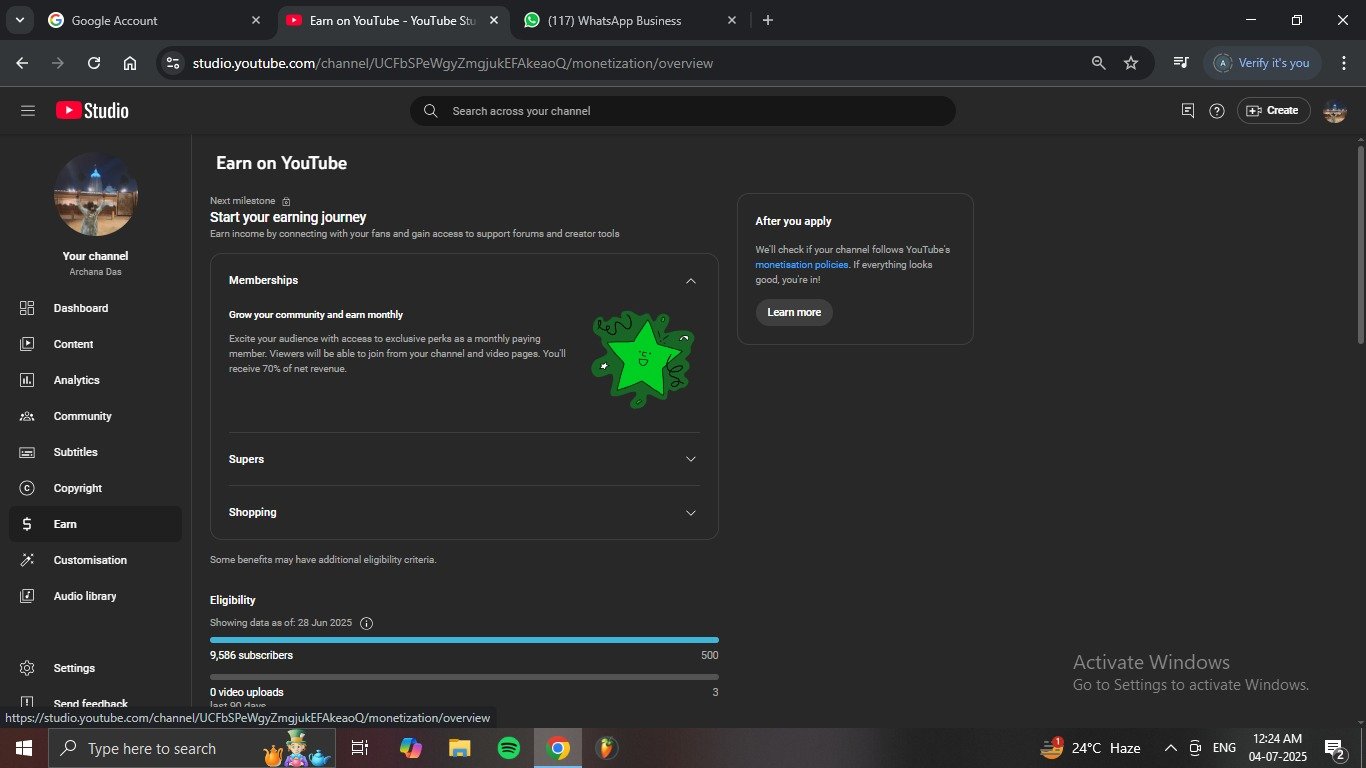Open Customisation page

pos(95,560)
